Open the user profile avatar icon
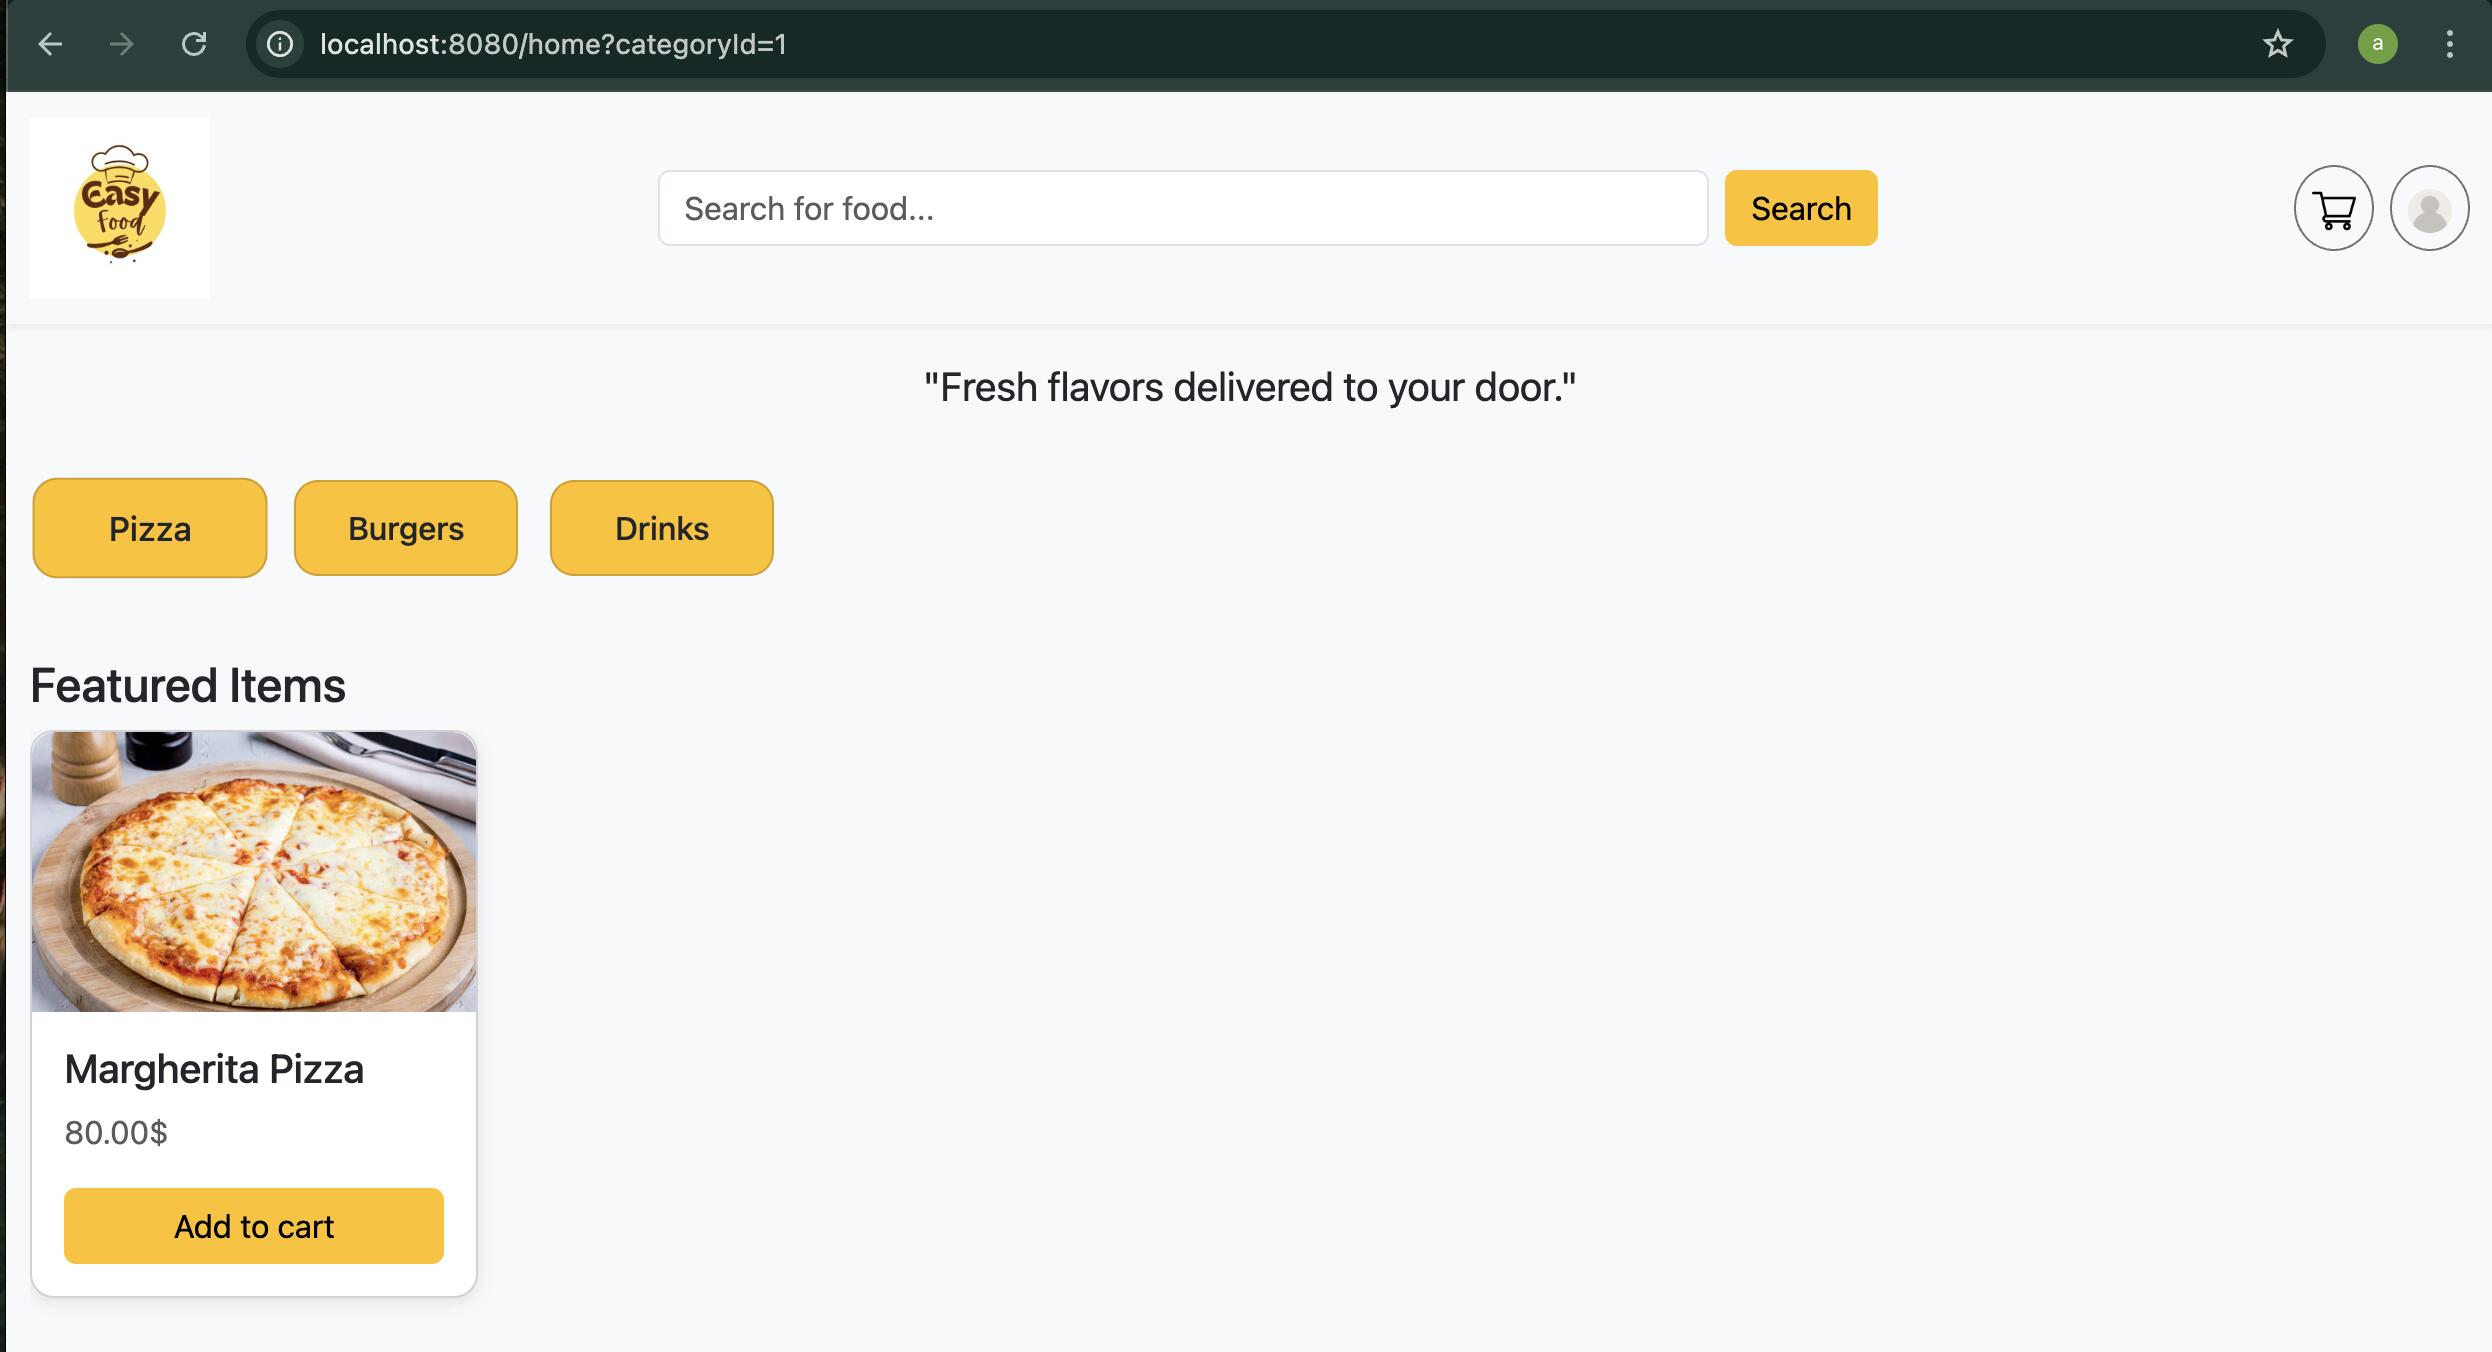This screenshot has height=1352, width=2492. tap(2429, 208)
